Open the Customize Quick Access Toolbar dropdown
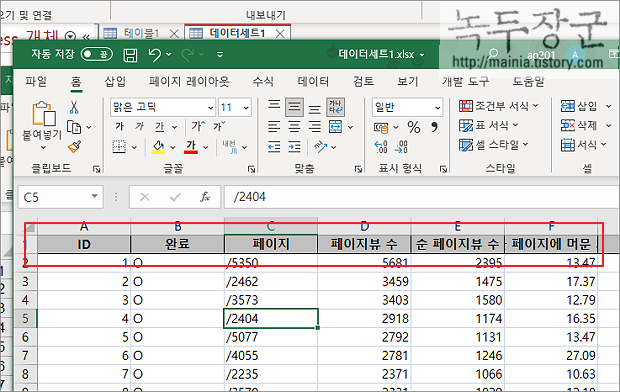 click(220, 54)
